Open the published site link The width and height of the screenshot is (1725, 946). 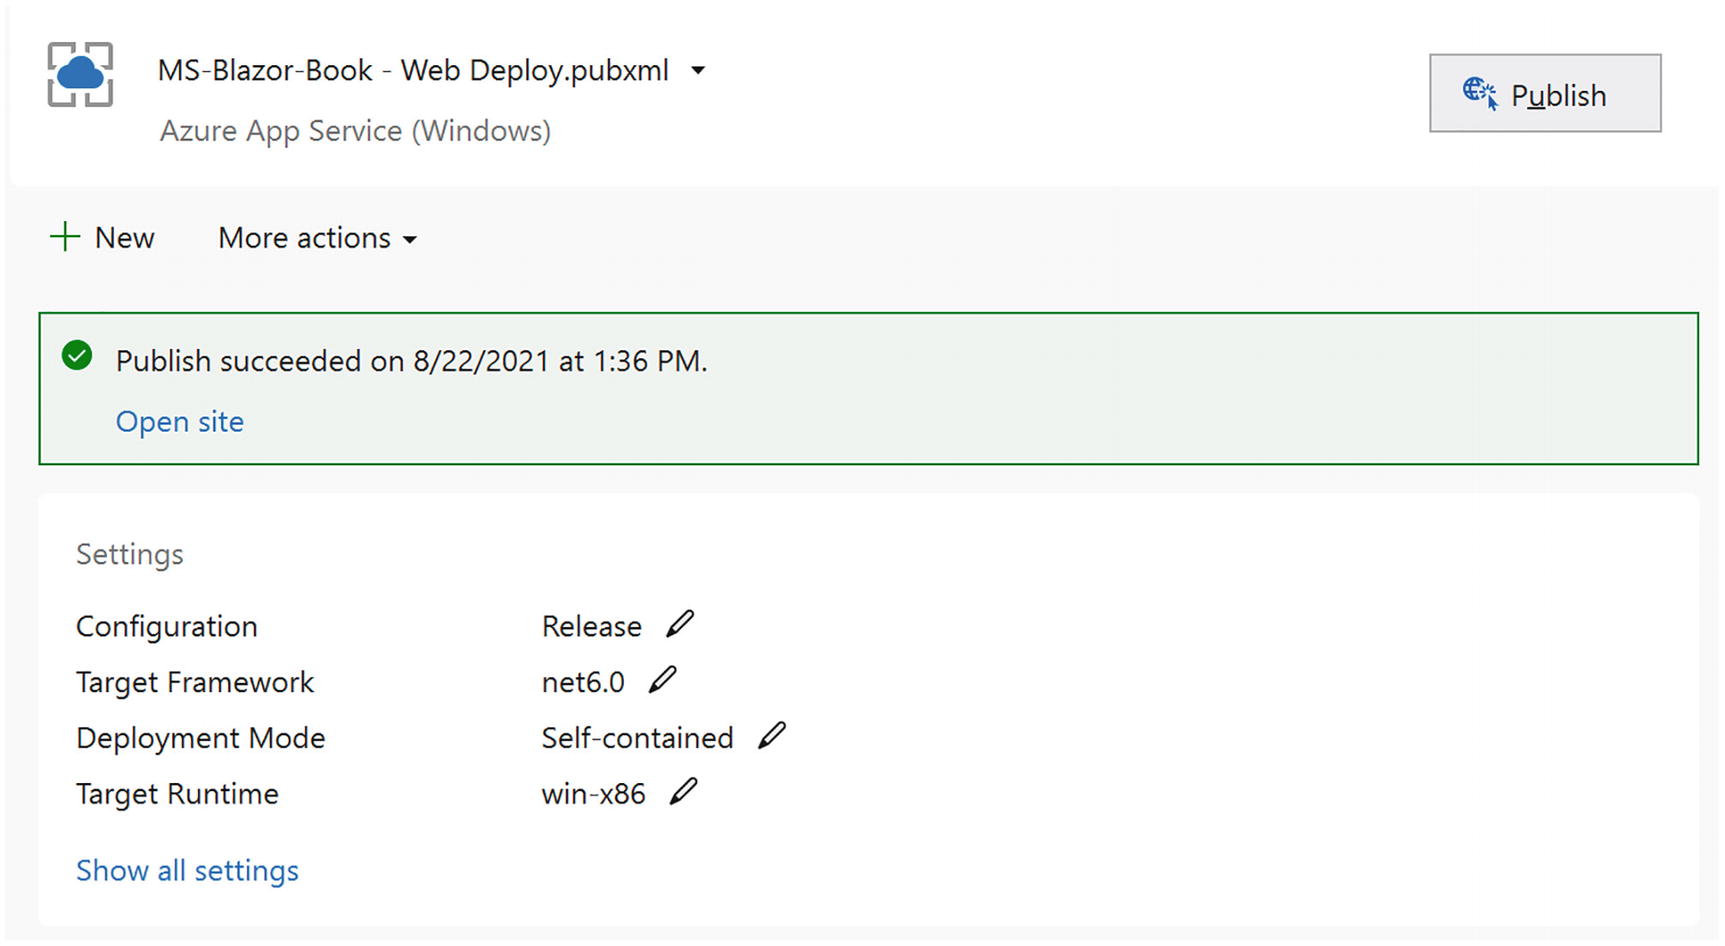(180, 422)
